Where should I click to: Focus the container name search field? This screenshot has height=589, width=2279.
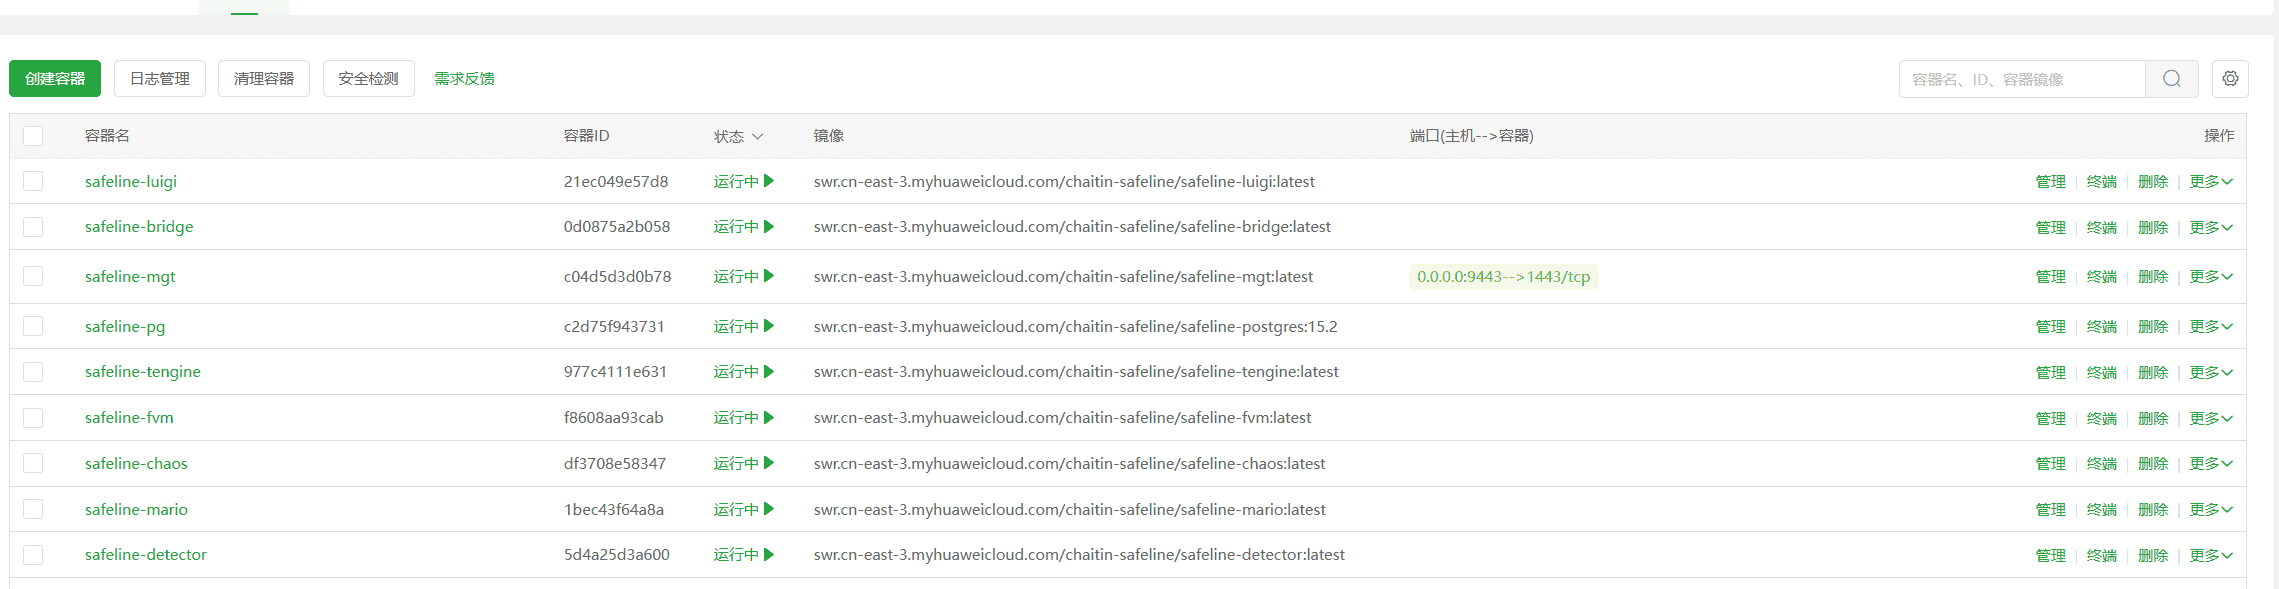tap(2020, 79)
